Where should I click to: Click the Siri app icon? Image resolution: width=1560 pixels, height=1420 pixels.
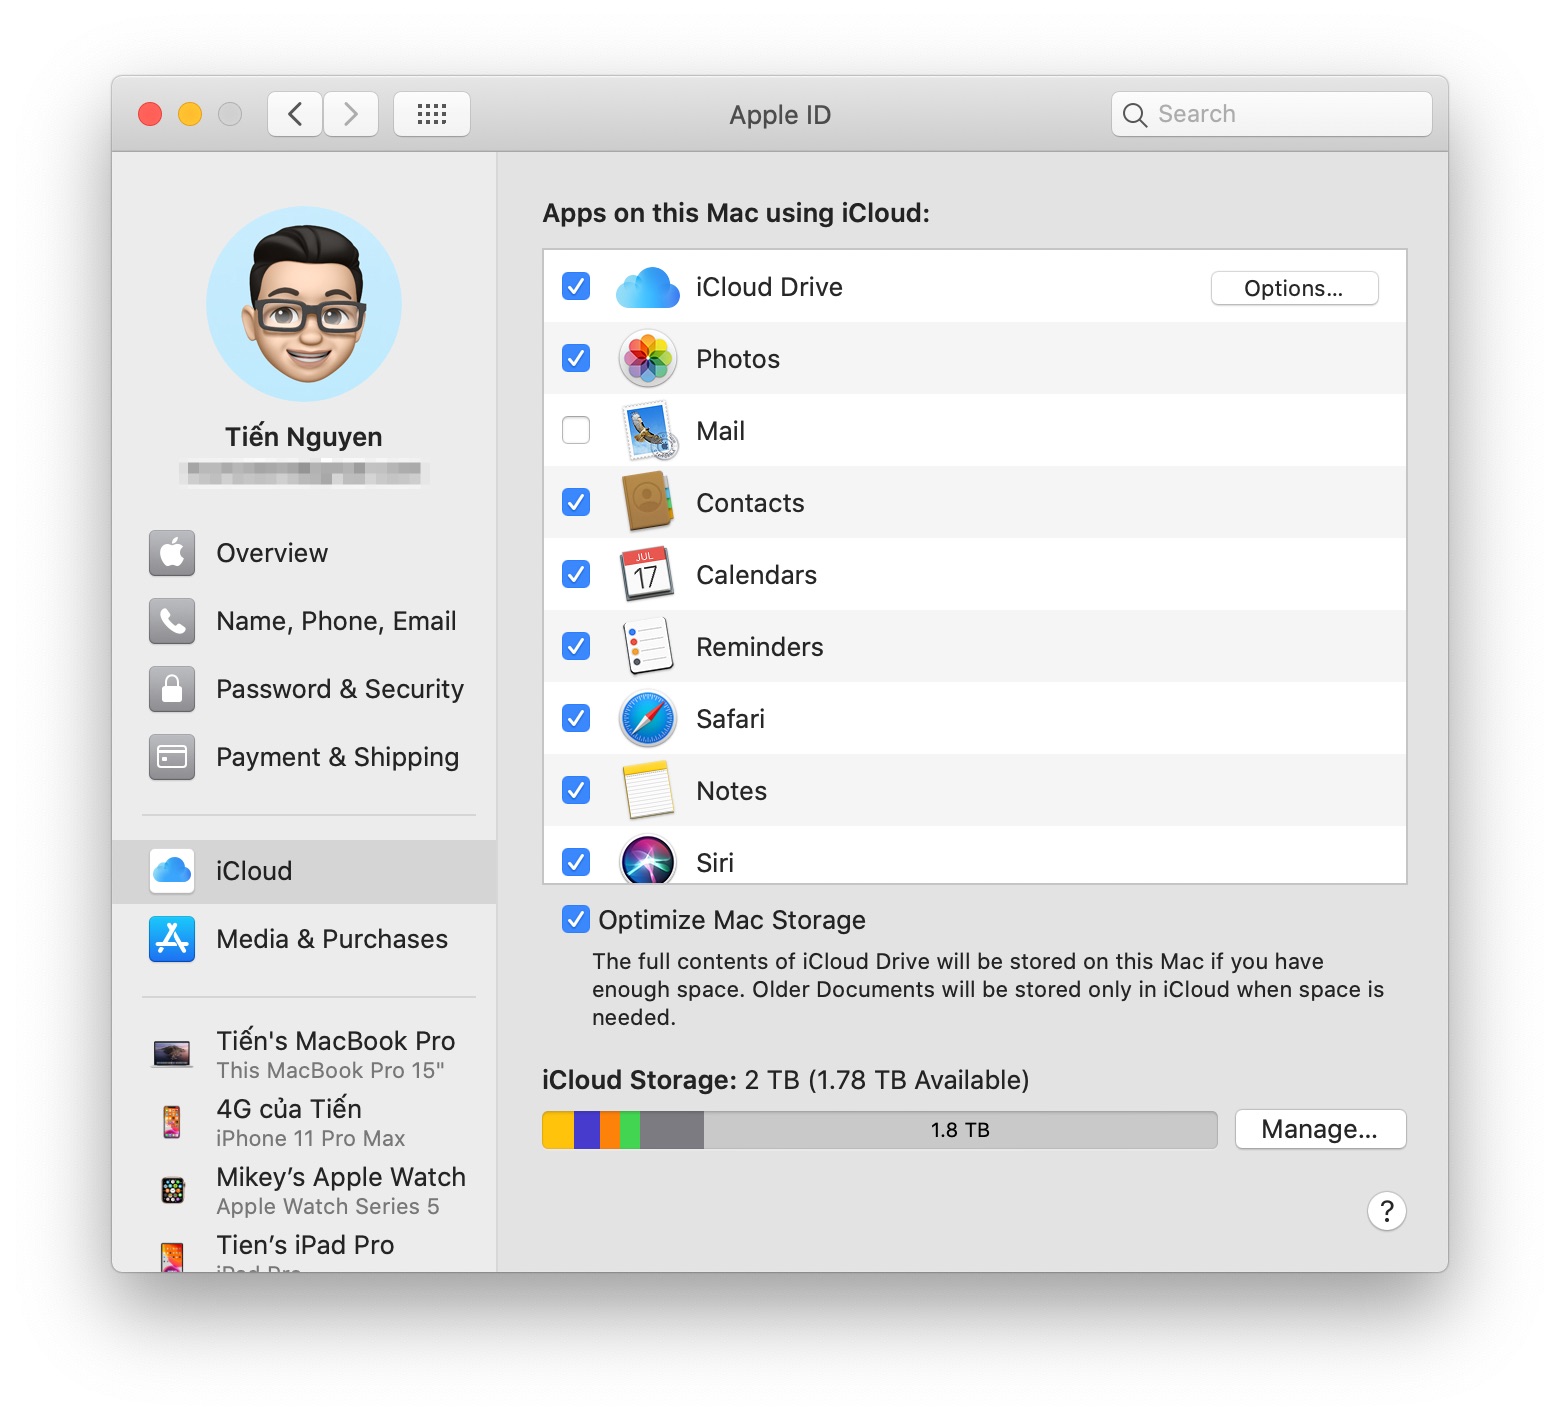(x=648, y=859)
